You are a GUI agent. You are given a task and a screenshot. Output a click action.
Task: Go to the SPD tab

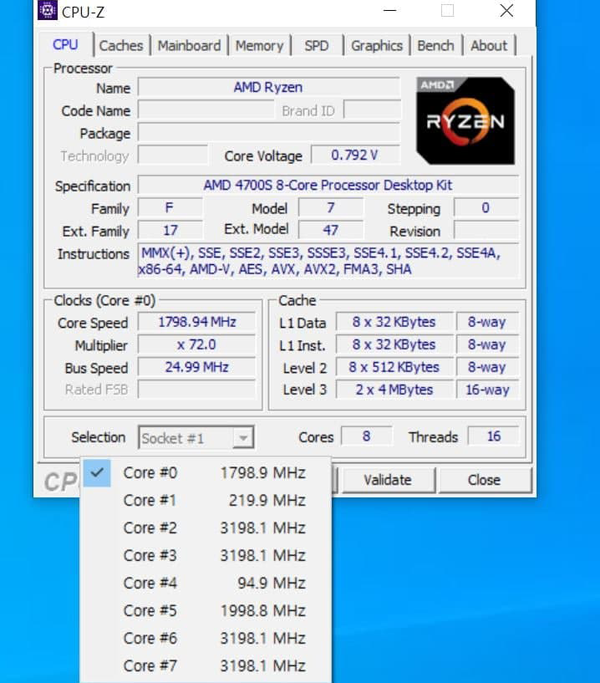coord(316,46)
